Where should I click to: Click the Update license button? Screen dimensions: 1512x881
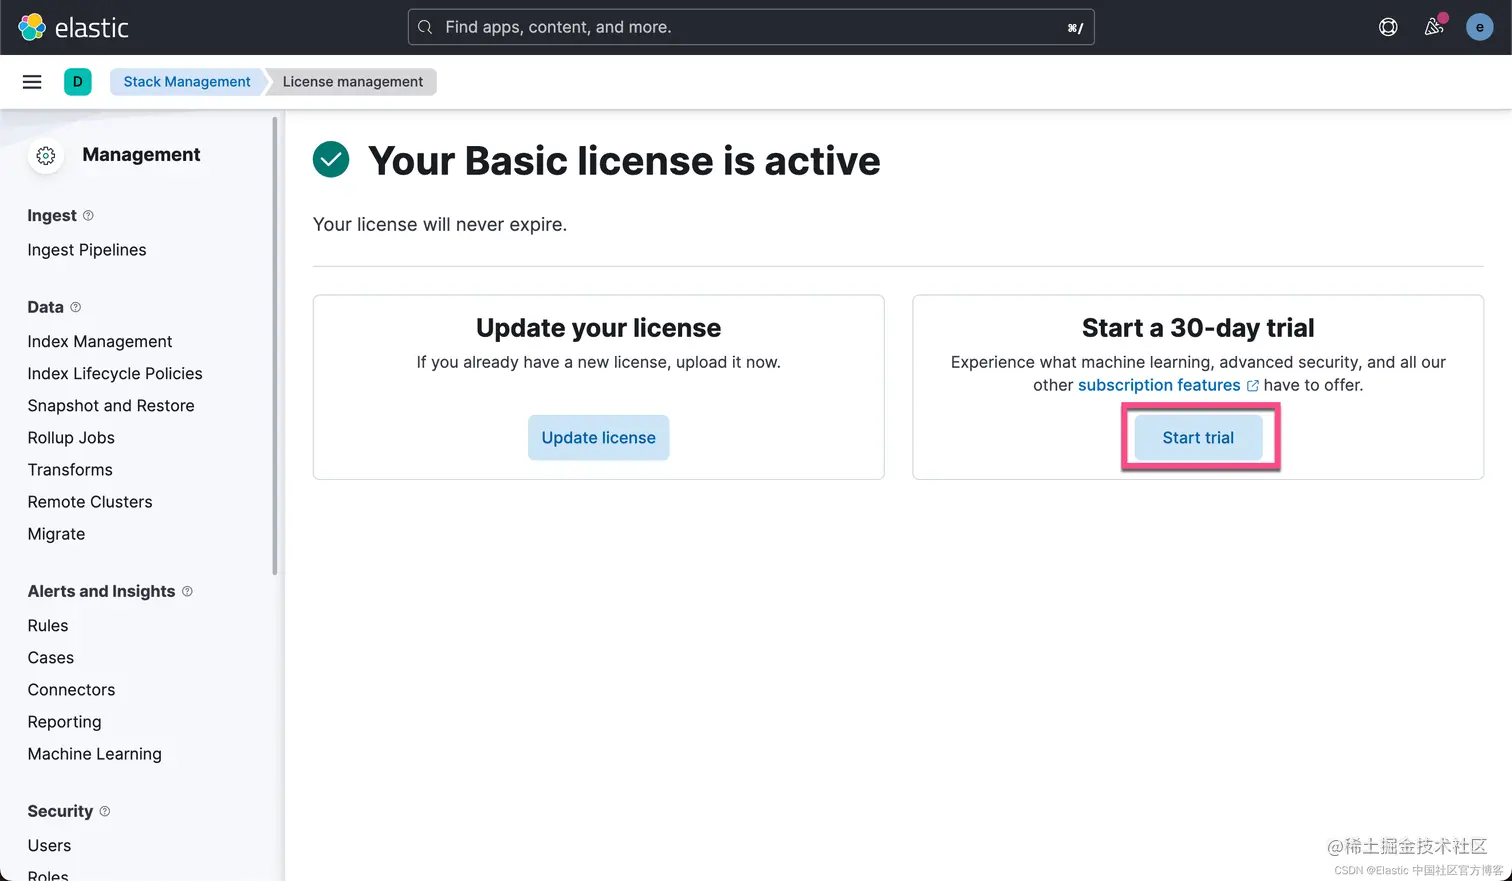[x=598, y=438]
